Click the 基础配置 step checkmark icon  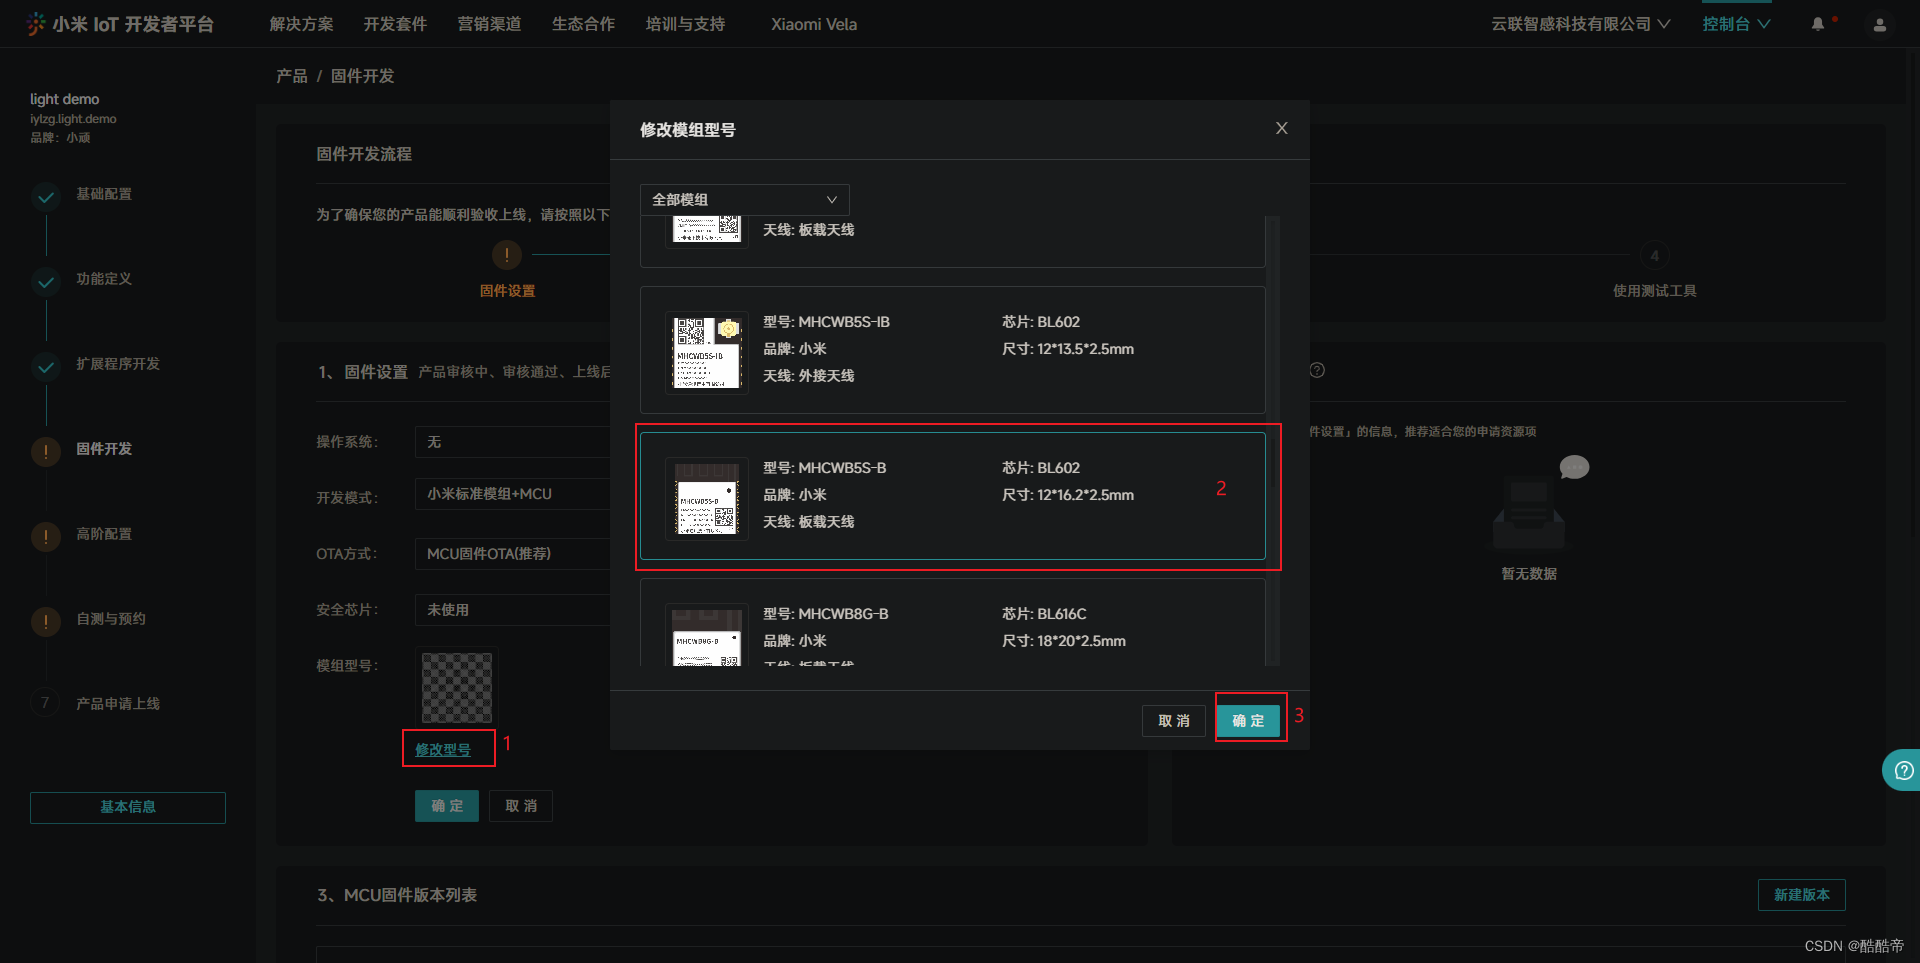pyautogui.click(x=46, y=197)
